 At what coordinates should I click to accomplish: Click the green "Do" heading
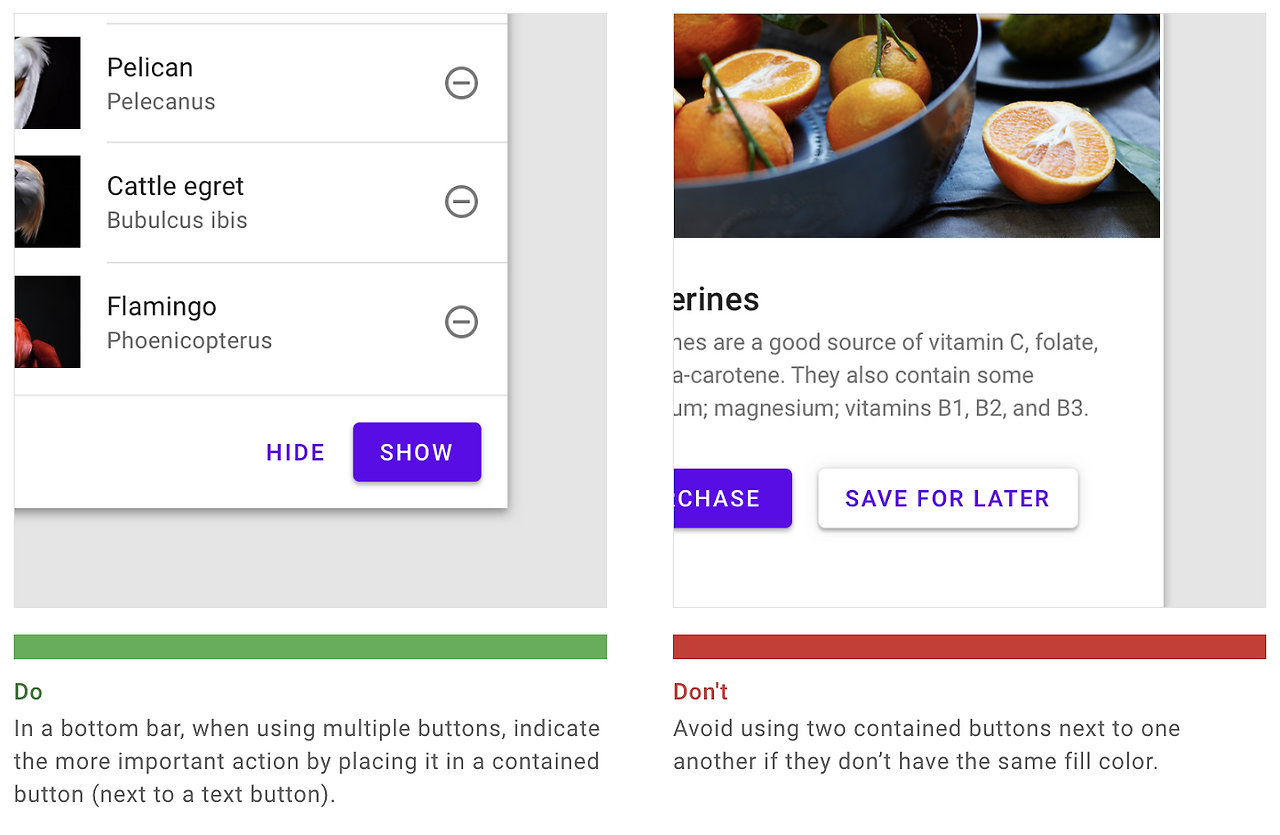pos(28,691)
